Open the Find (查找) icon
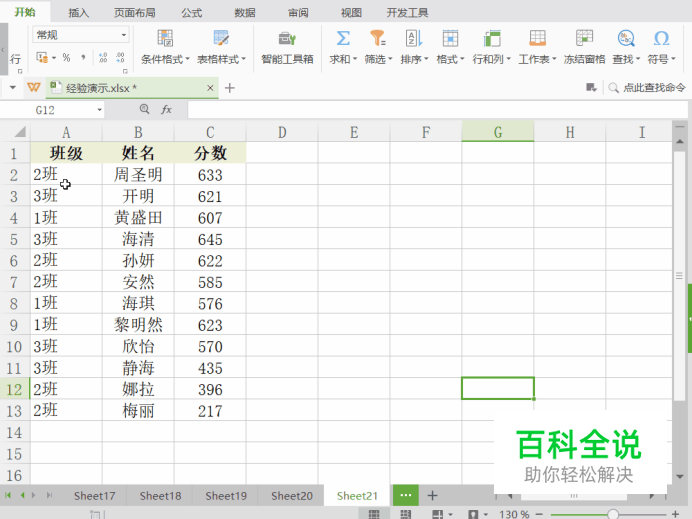This screenshot has height=519, width=692. [x=626, y=38]
